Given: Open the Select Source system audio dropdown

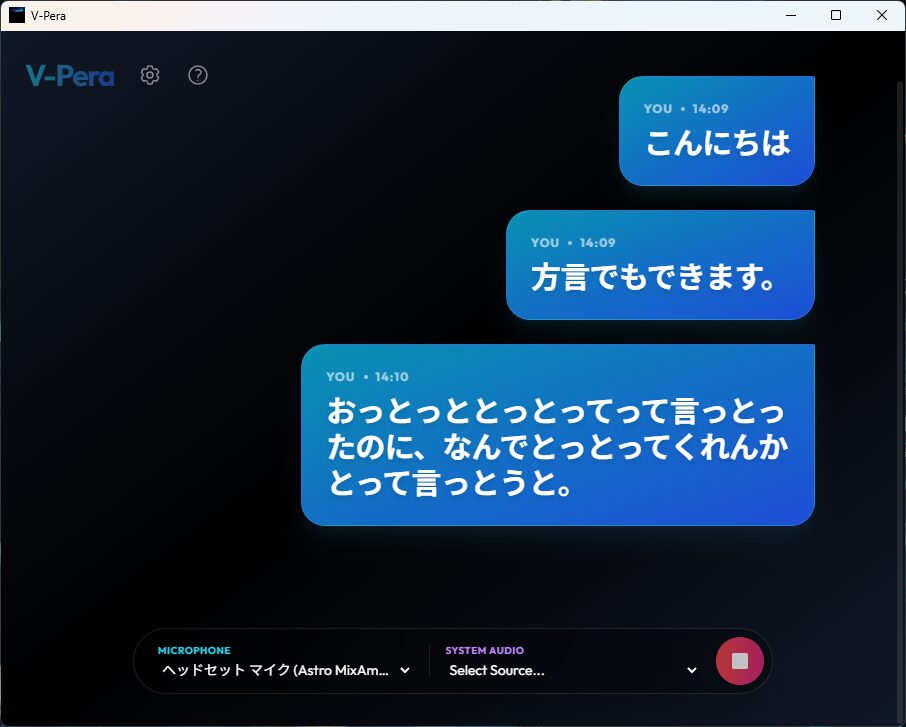Looking at the screenshot, I should pyautogui.click(x=560, y=670).
